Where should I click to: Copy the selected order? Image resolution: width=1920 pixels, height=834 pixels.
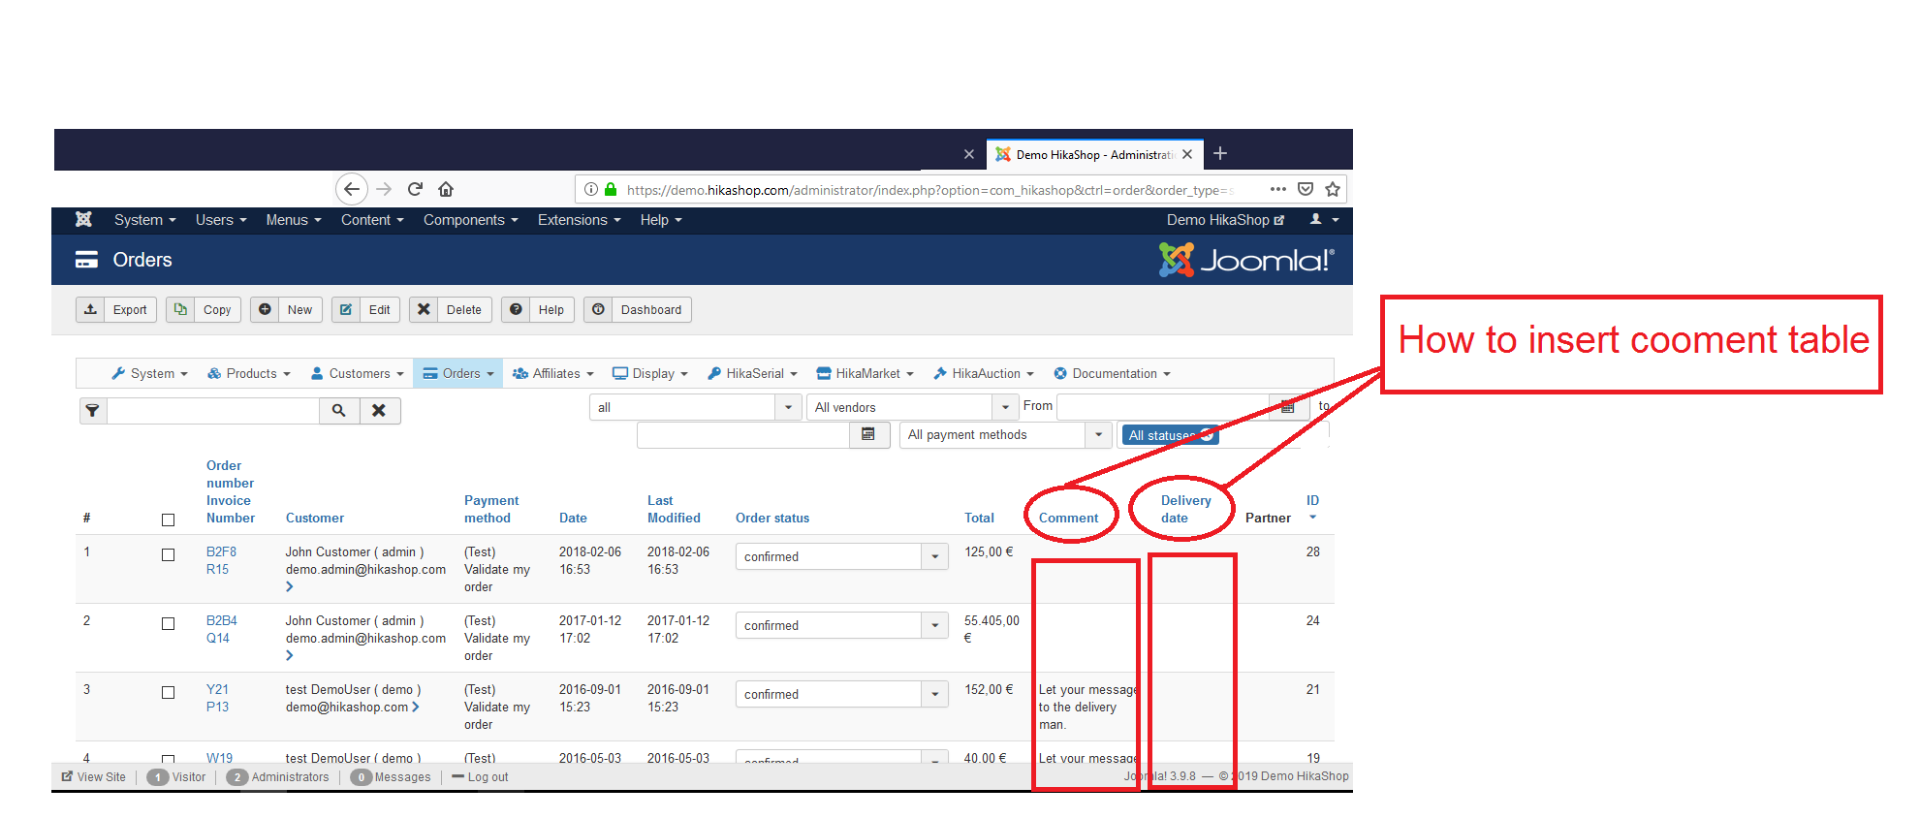(x=203, y=310)
